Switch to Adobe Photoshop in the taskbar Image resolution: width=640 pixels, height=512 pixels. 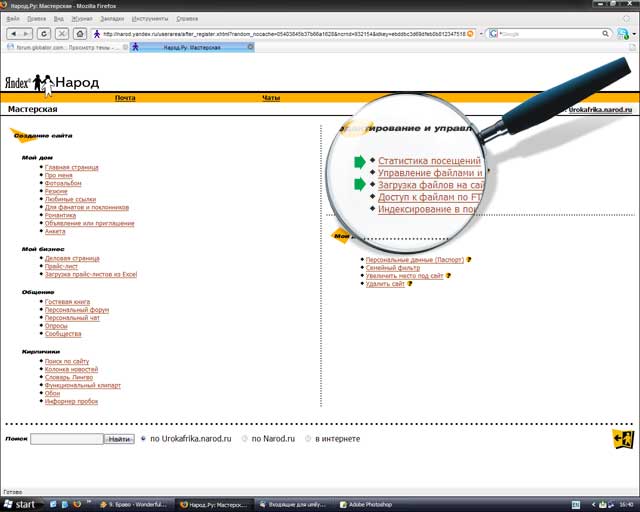pyautogui.click(x=366, y=505)
